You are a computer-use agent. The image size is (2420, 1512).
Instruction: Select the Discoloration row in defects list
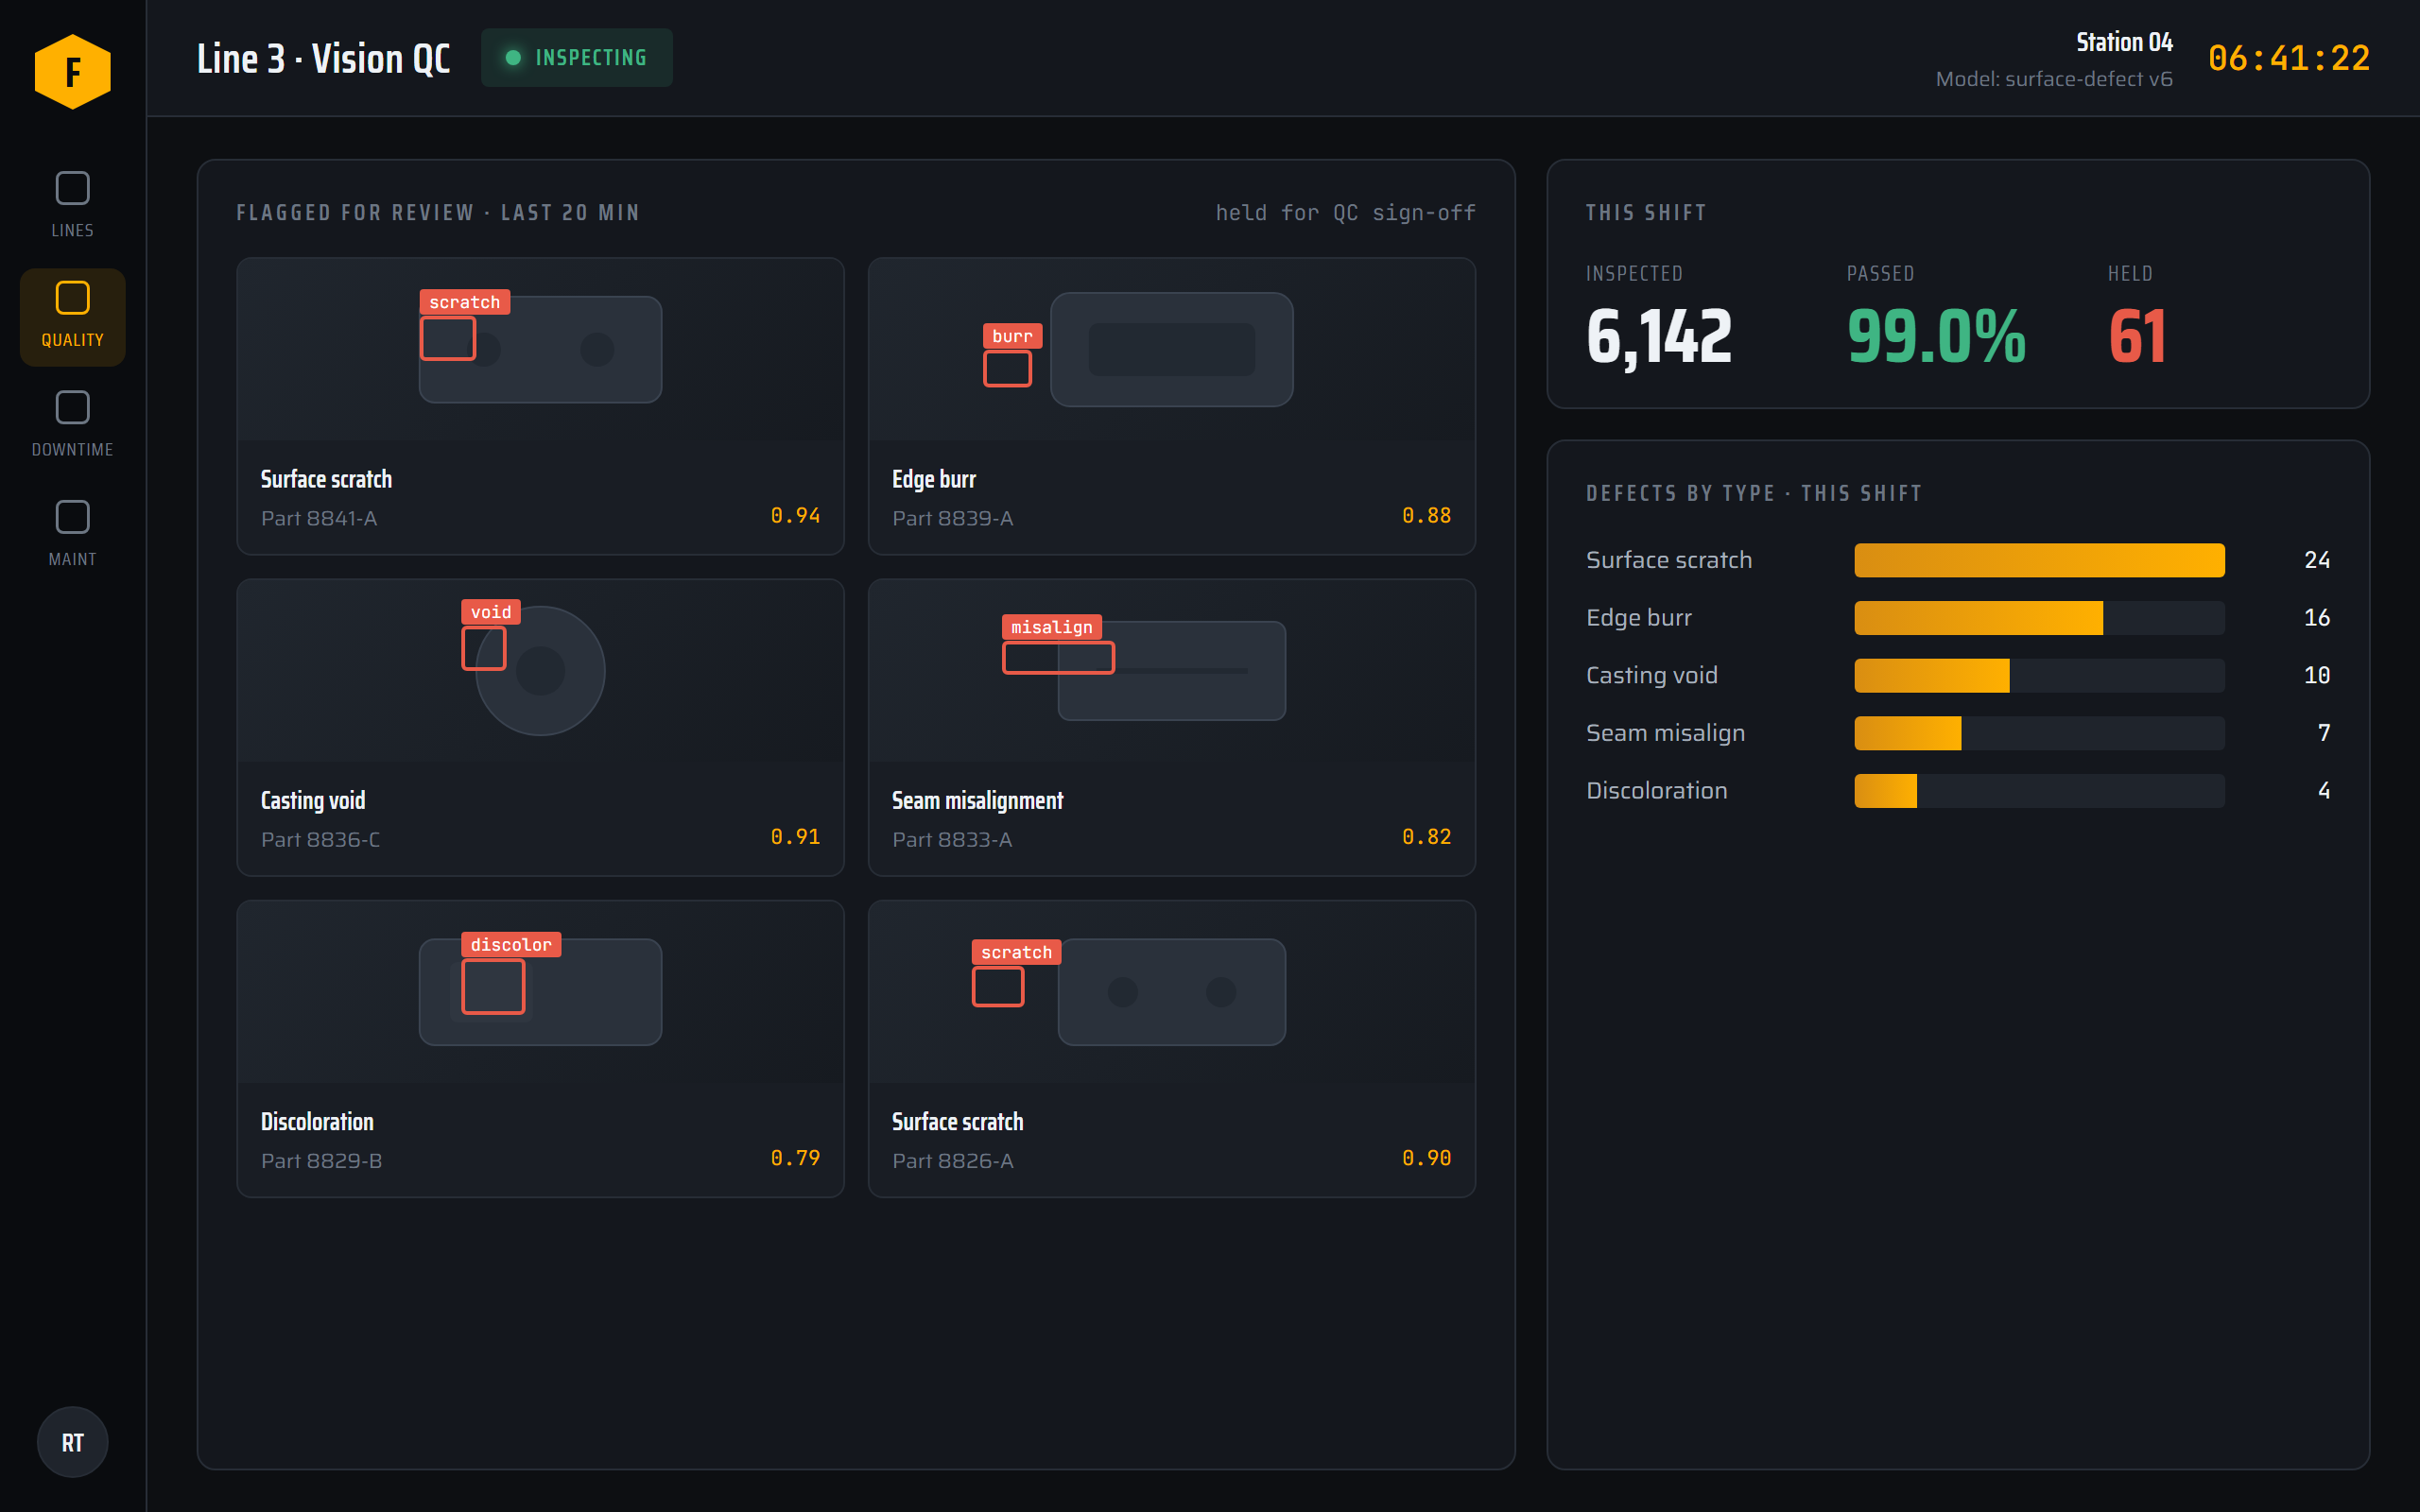point(1957,791)
